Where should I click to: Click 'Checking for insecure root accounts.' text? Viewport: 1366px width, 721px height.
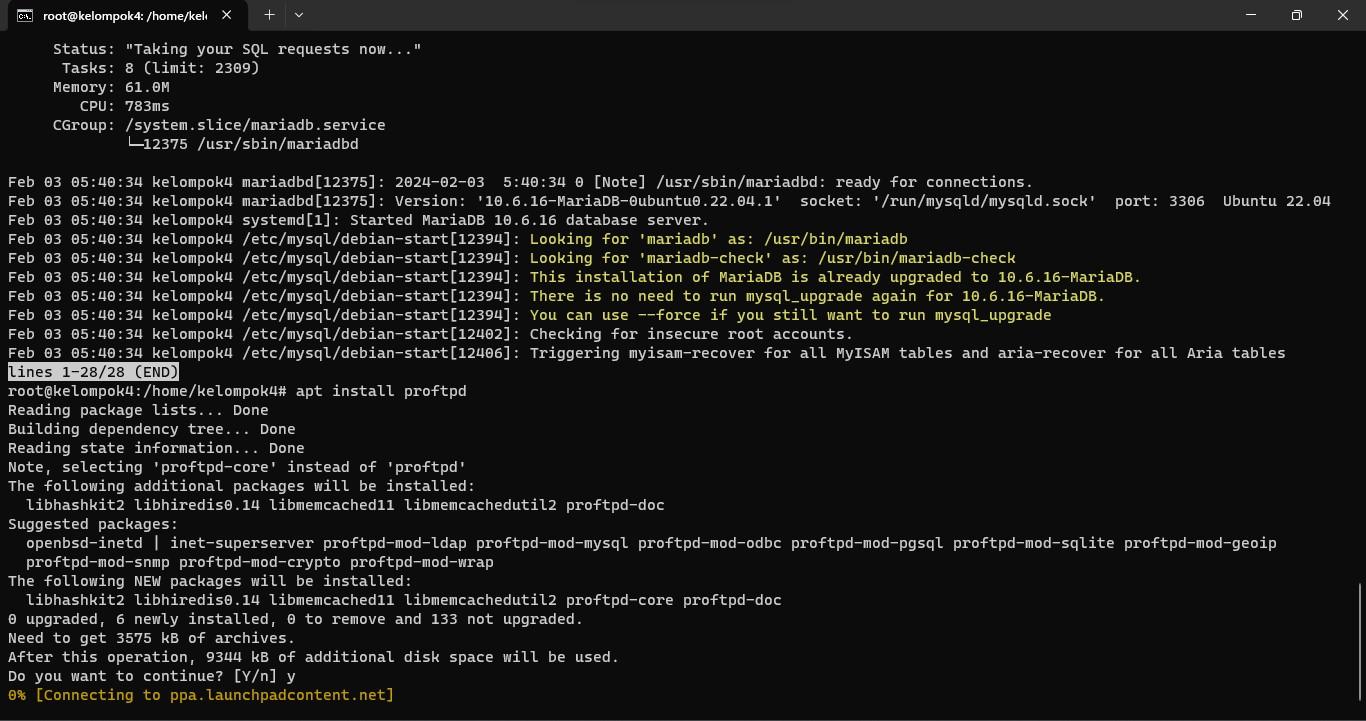point(691,334)
